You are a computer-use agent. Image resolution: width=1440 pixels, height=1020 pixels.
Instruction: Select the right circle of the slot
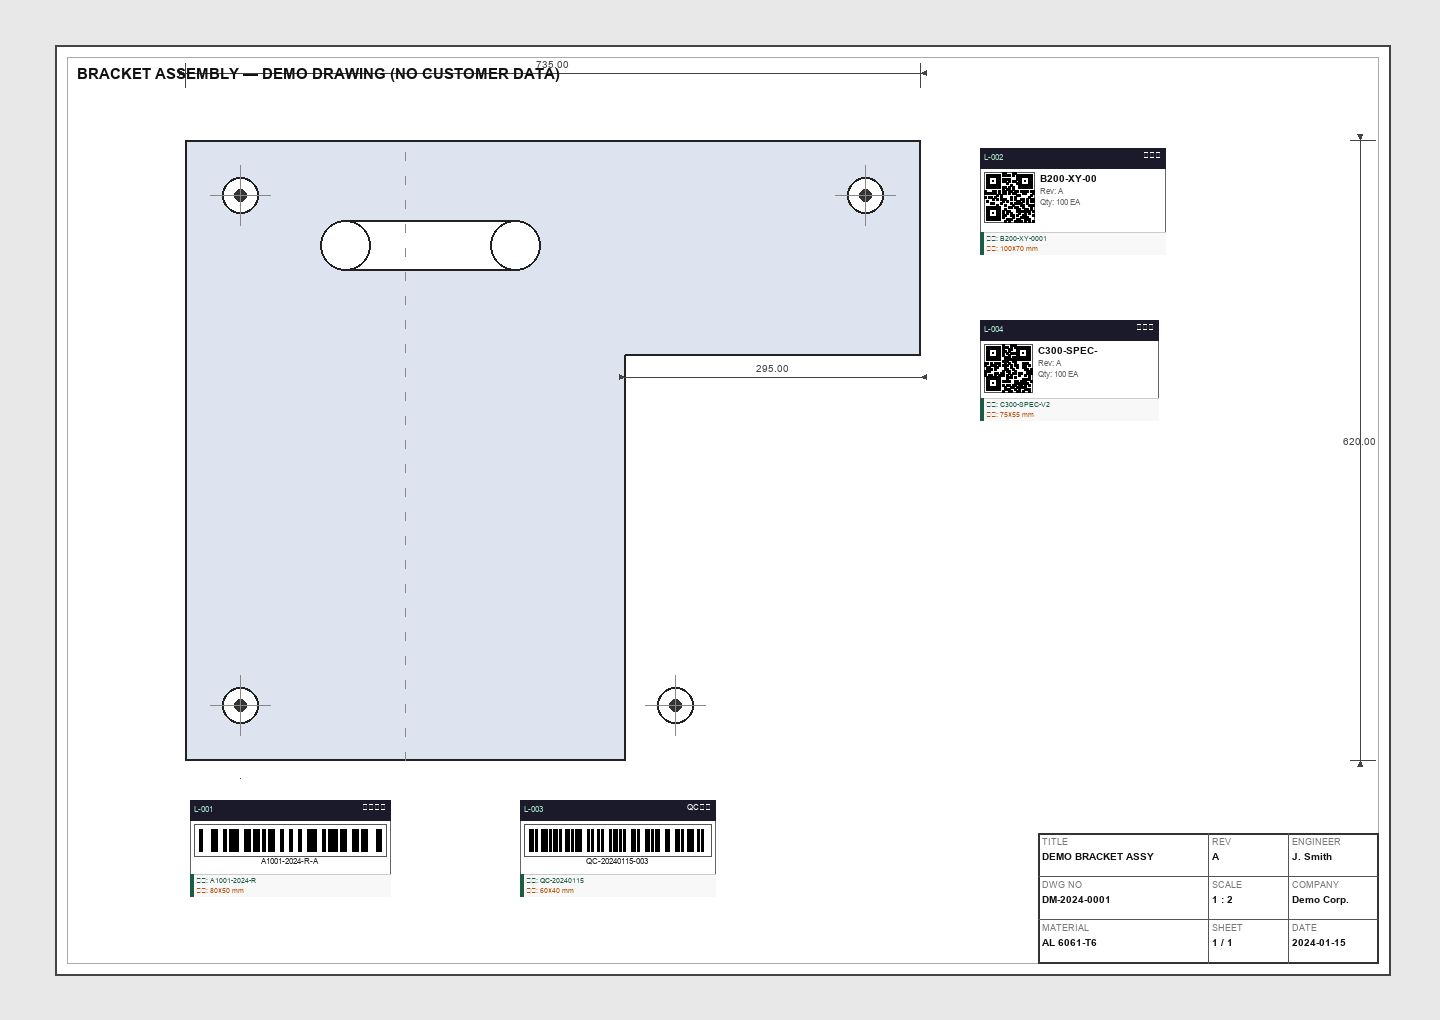coord(515,246)
